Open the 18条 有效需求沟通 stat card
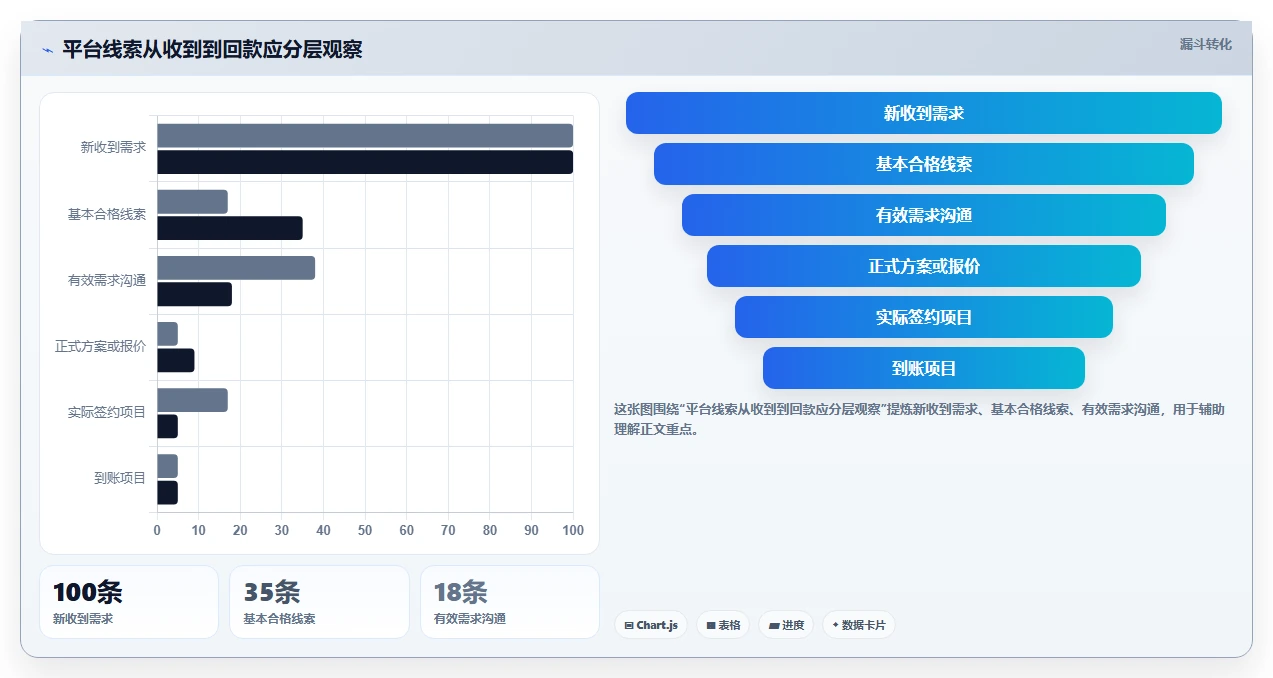 510,602
